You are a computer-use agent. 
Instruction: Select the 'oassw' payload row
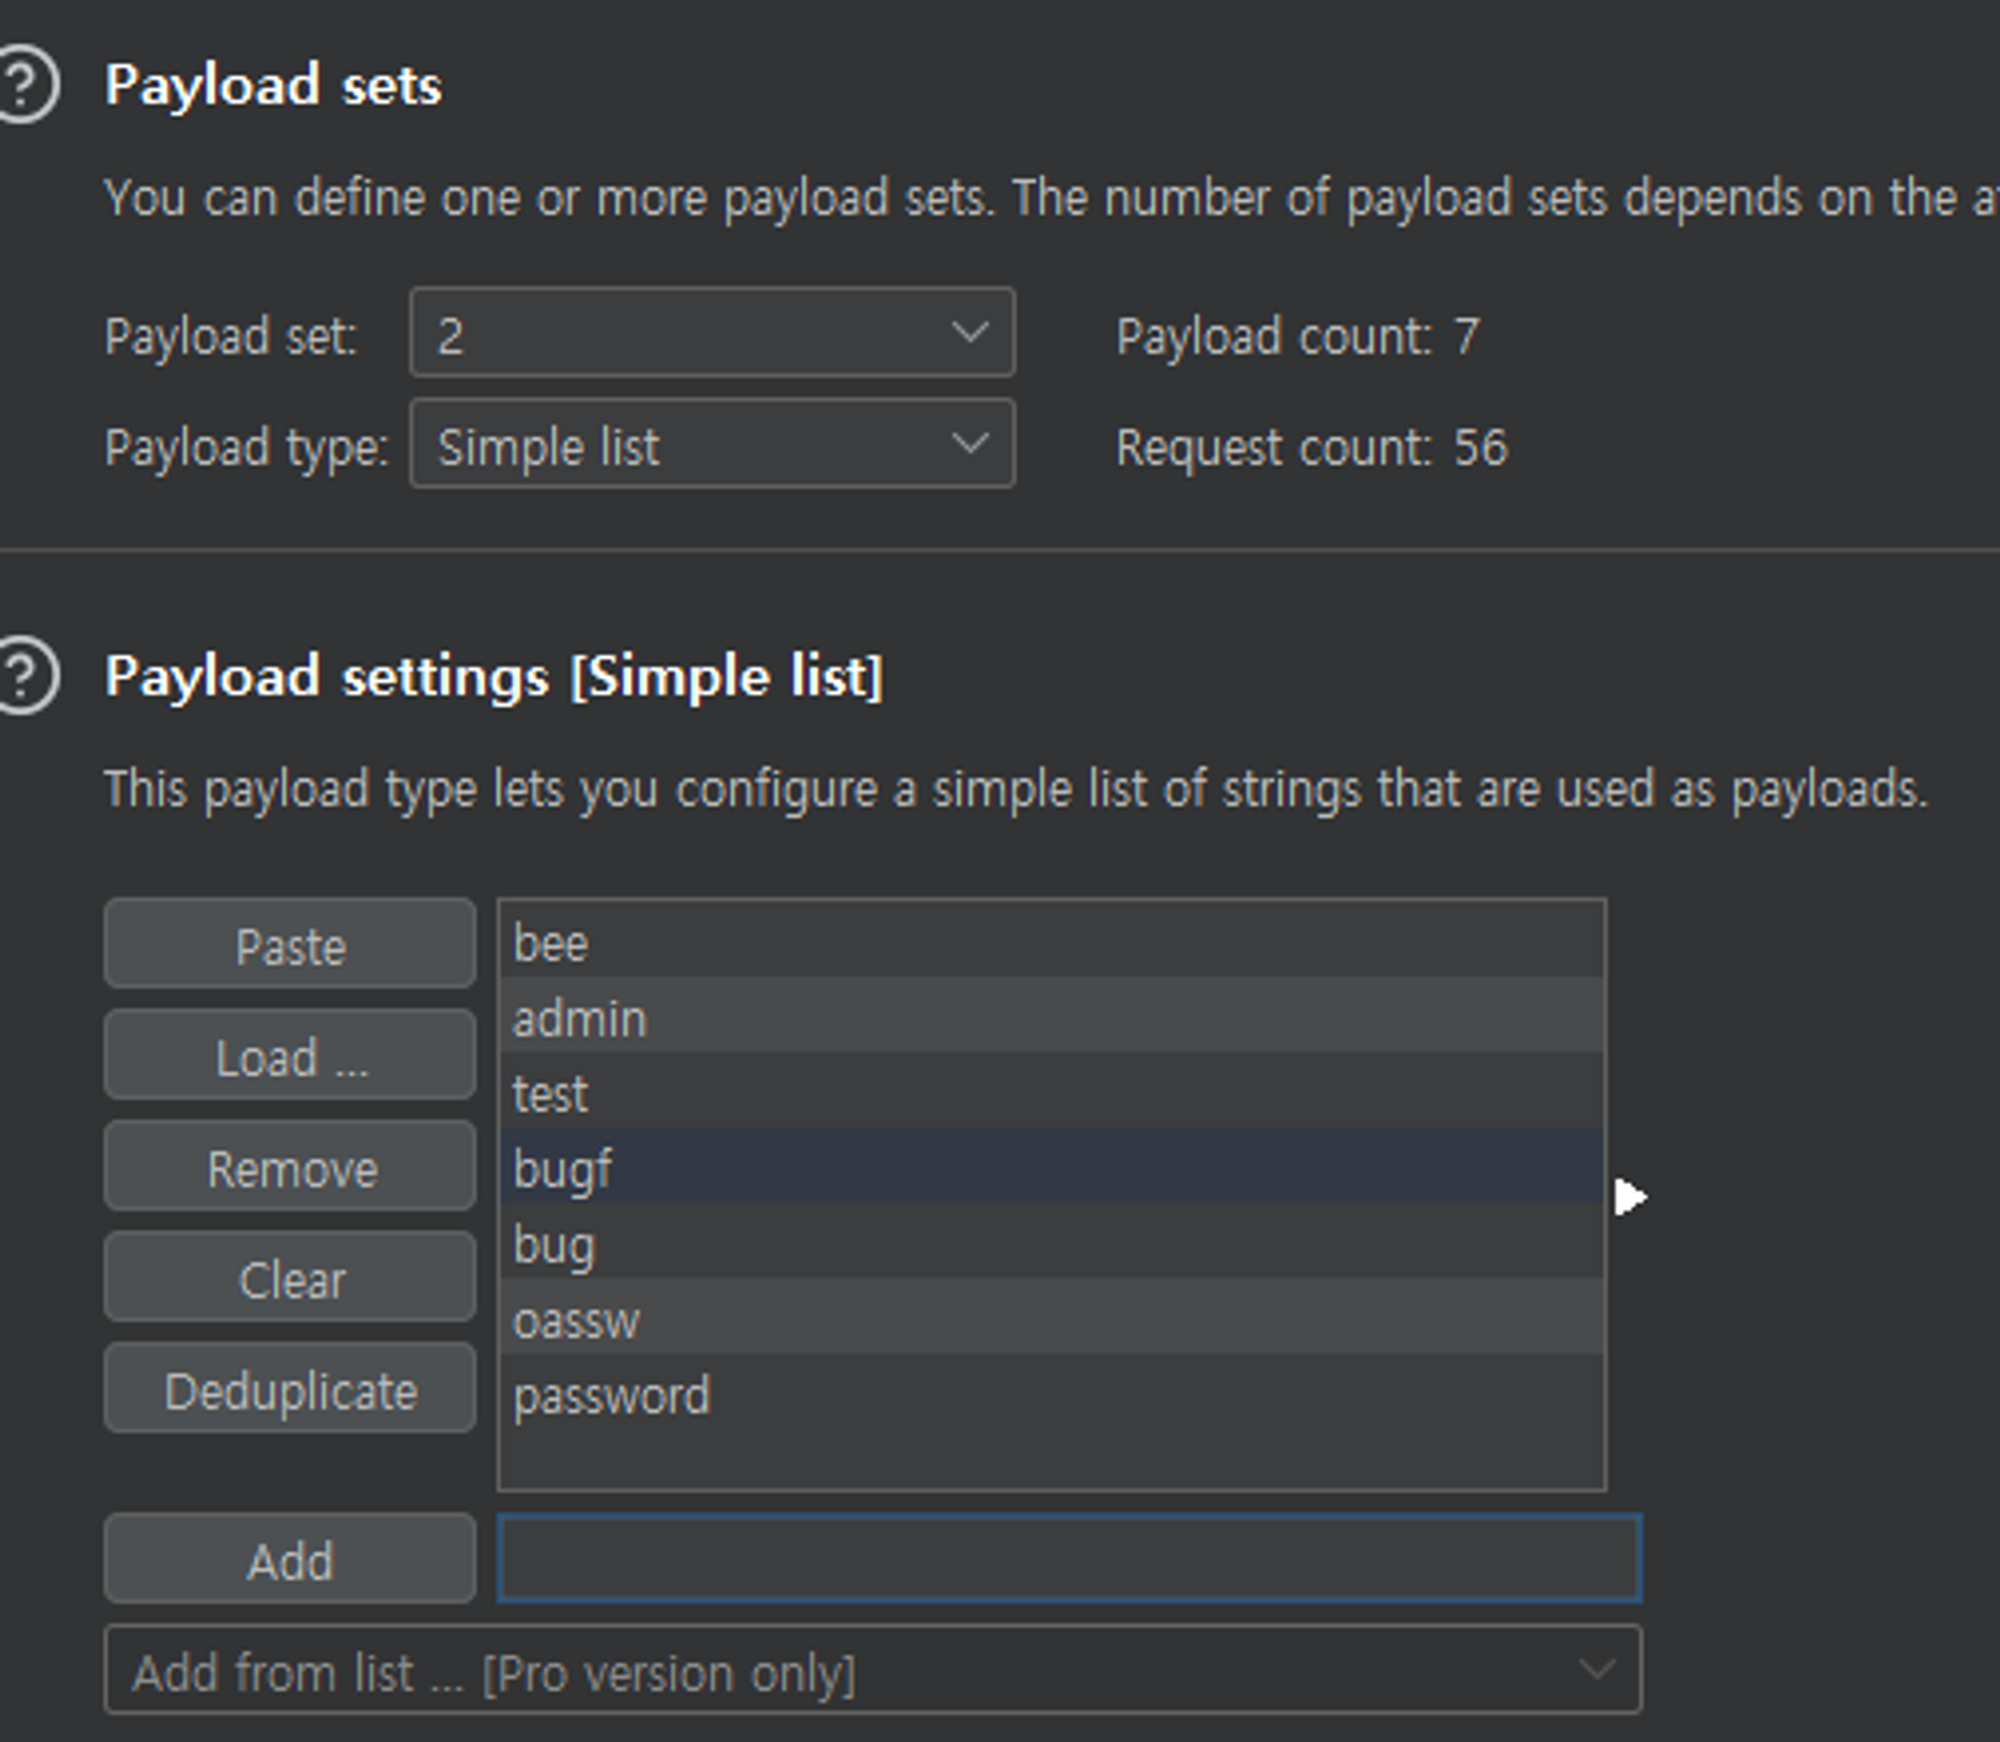point(1052,1316)
